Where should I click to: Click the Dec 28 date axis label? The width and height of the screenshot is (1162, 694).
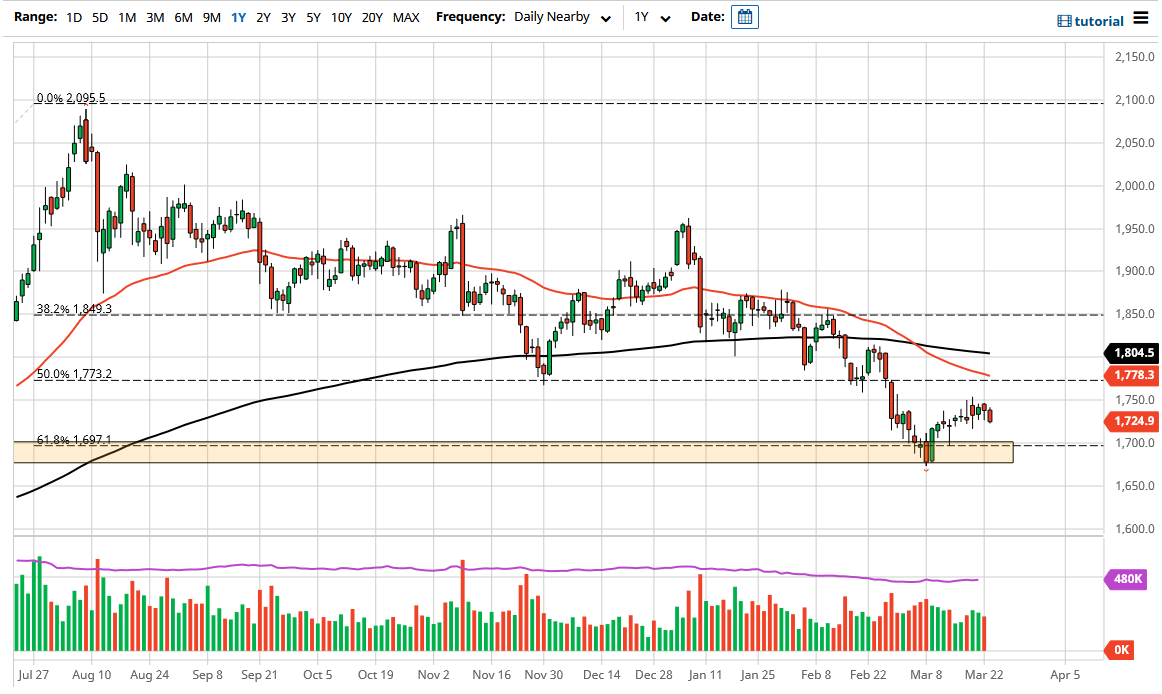pos(654,675)
